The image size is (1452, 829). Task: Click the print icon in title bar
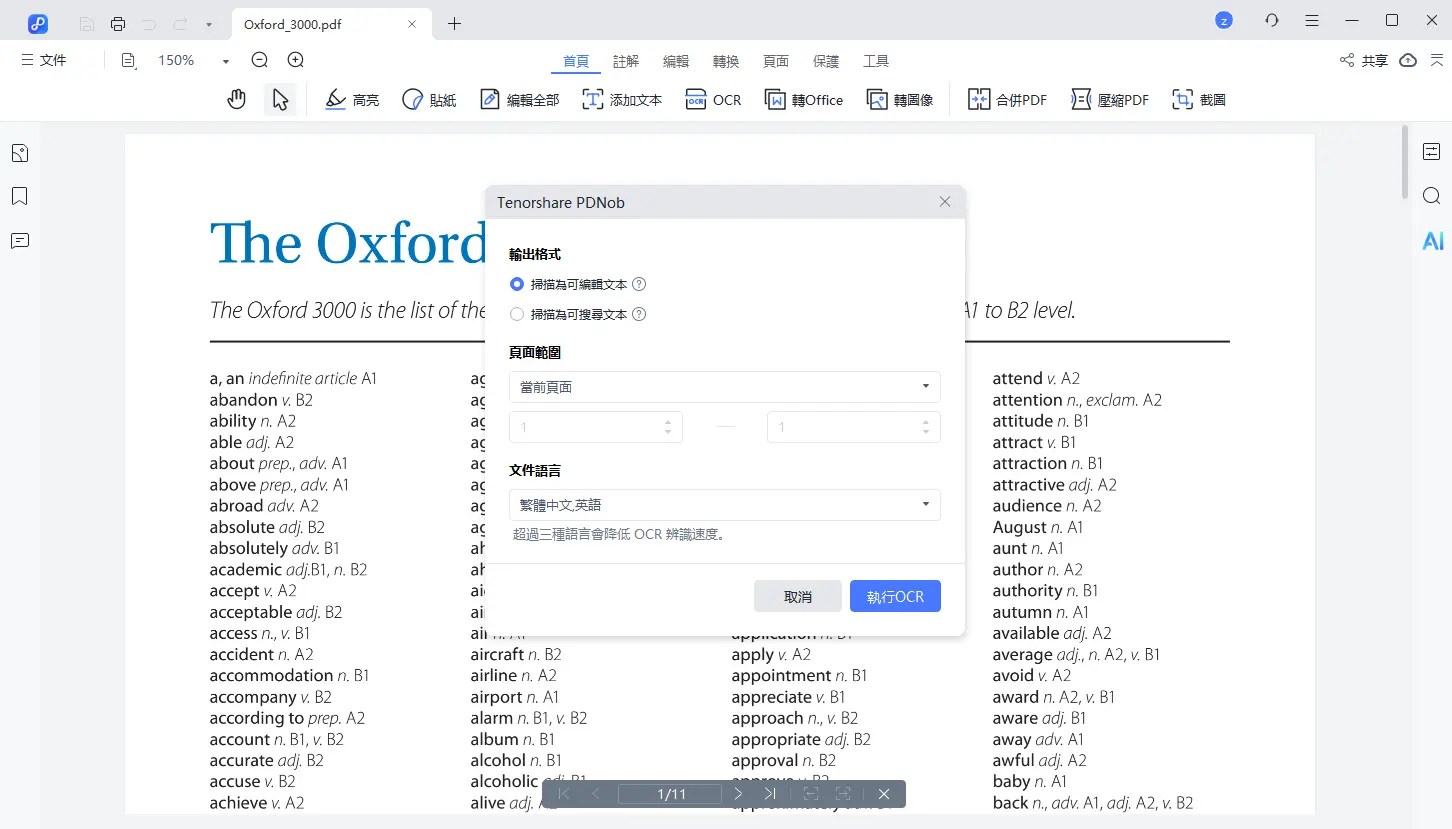click(118, 23)
